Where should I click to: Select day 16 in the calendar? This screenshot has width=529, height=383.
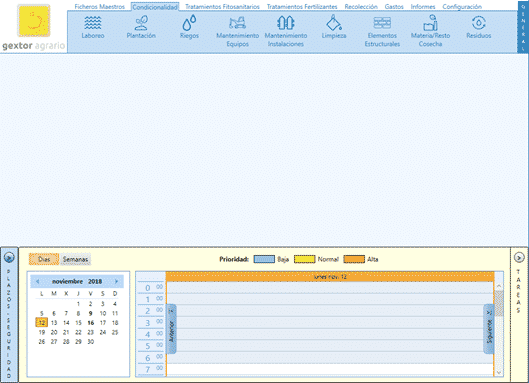tap(90, 323)
